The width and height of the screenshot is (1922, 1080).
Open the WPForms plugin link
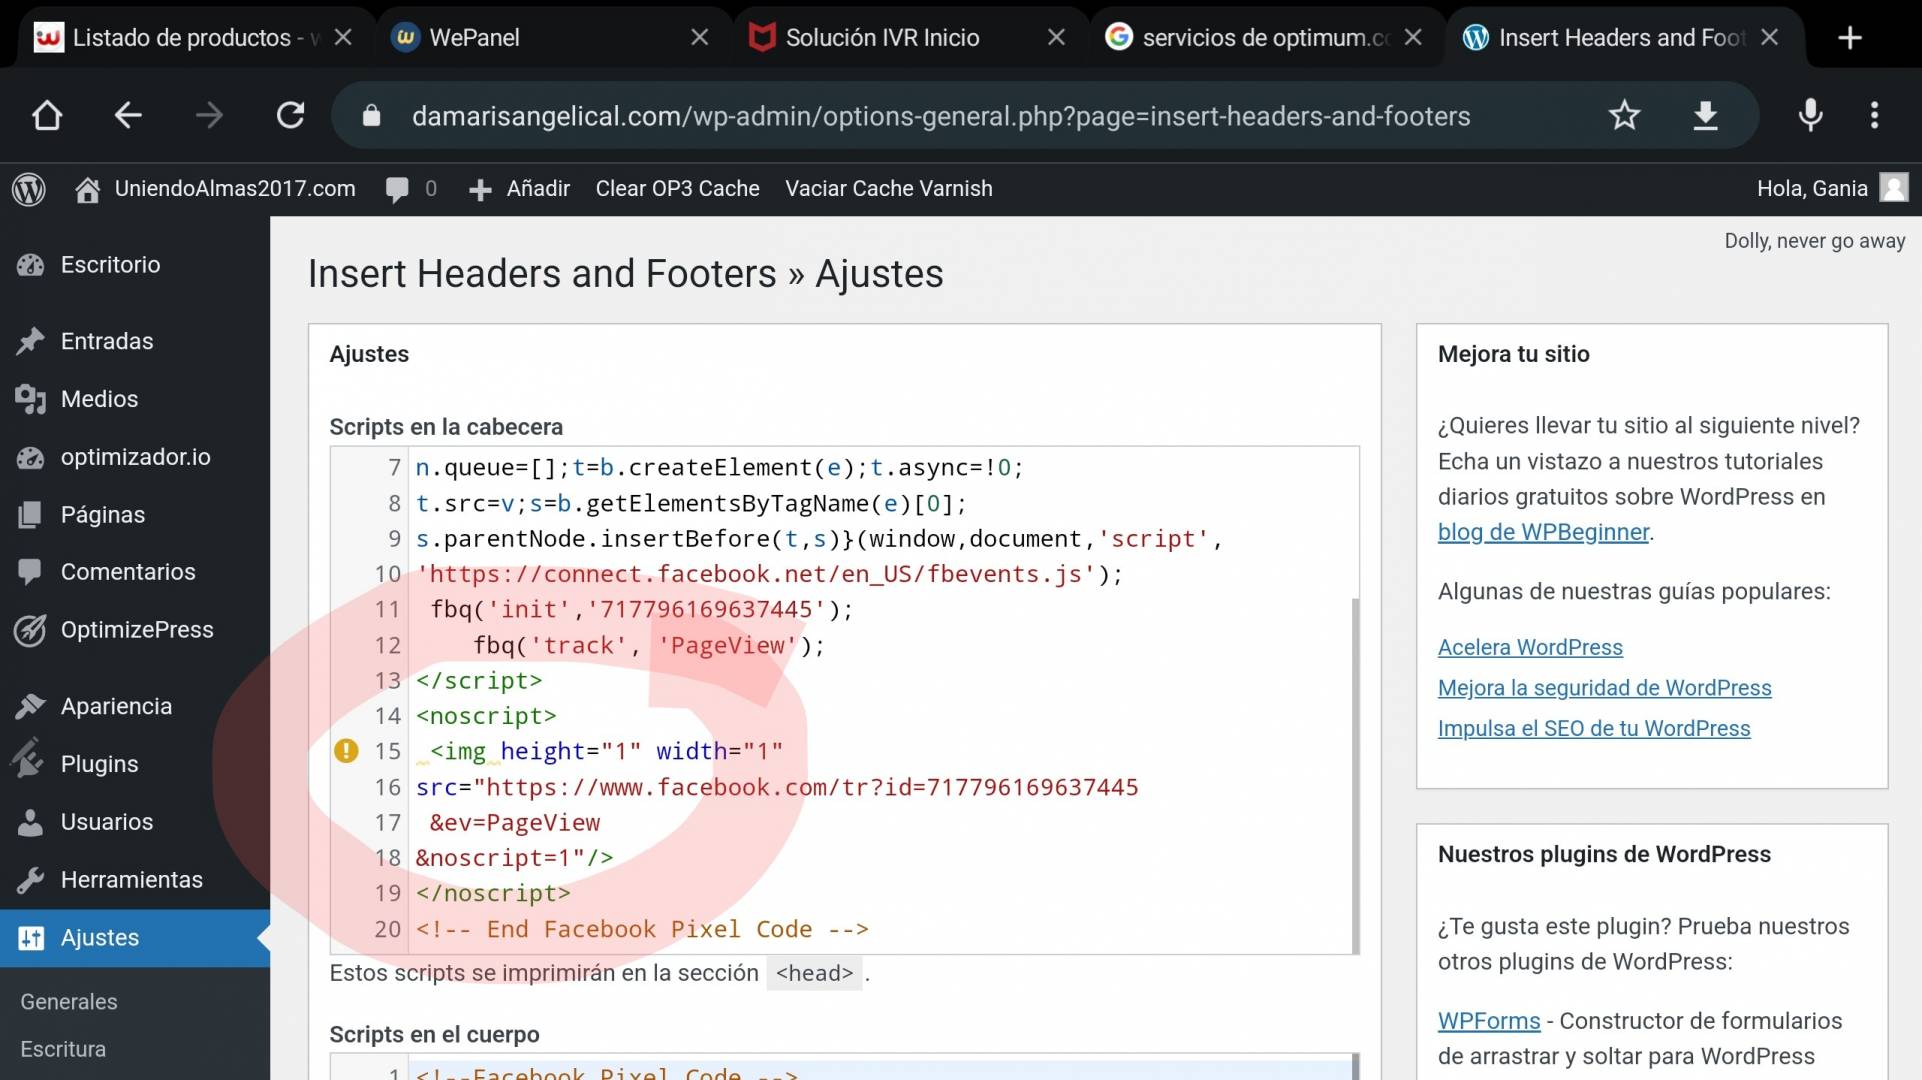tap(1489, 1021)
